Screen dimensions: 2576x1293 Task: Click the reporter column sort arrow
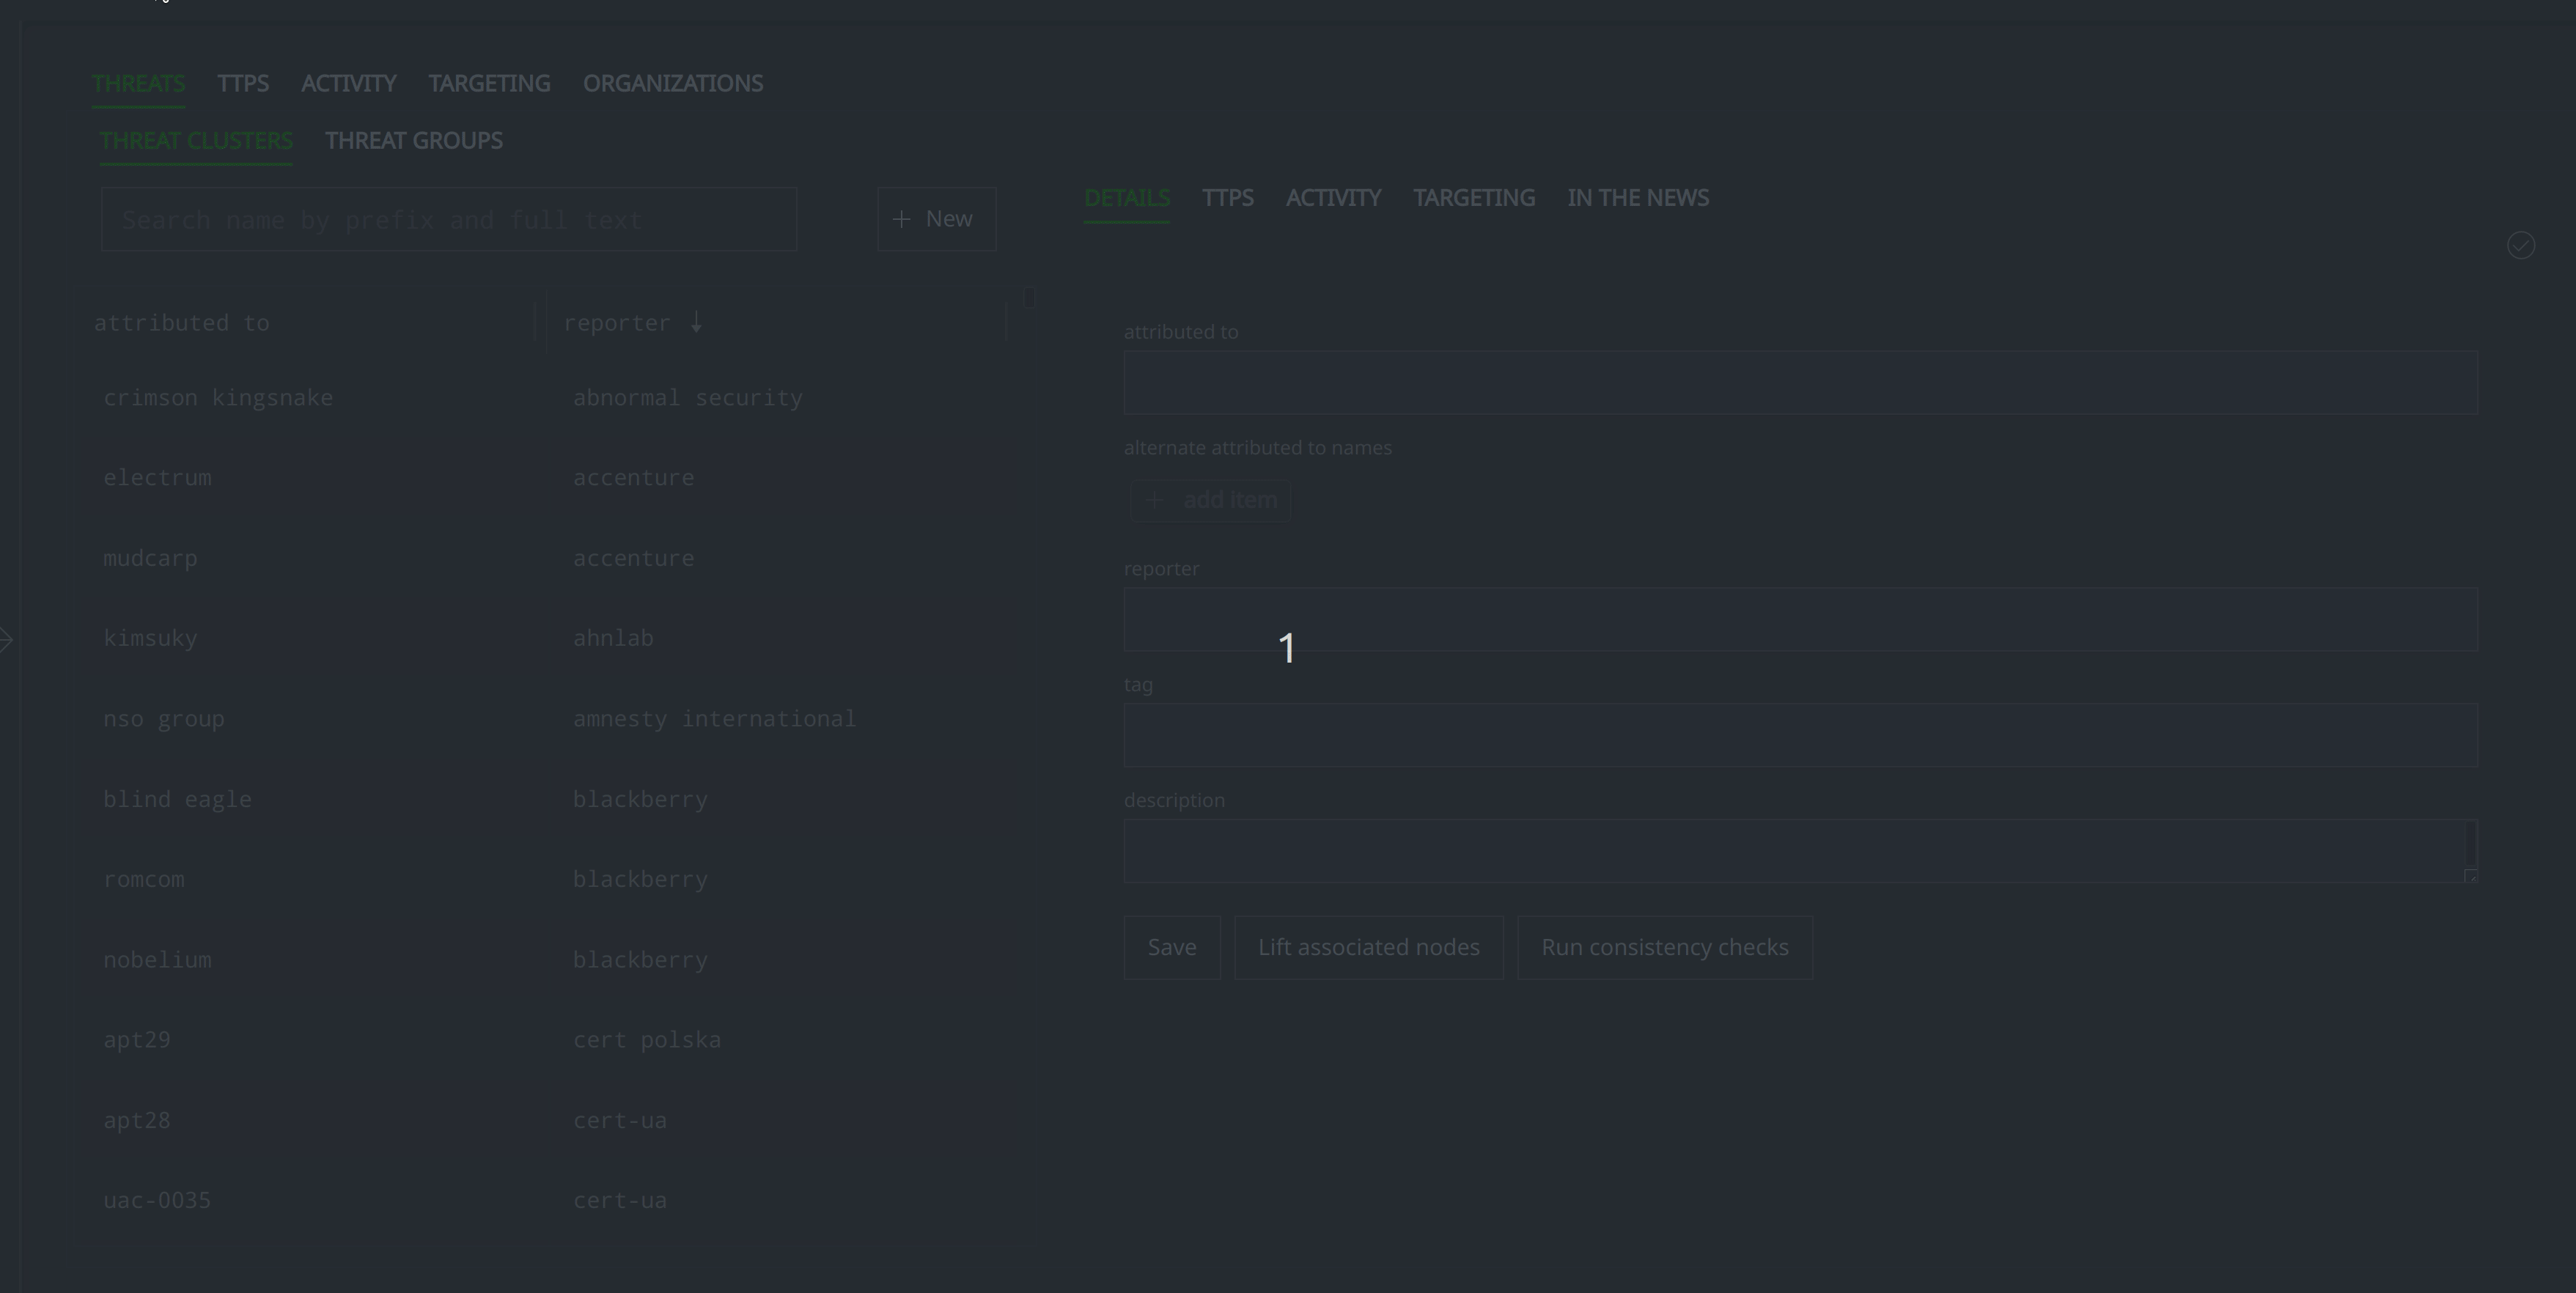[x=696, y=322]
